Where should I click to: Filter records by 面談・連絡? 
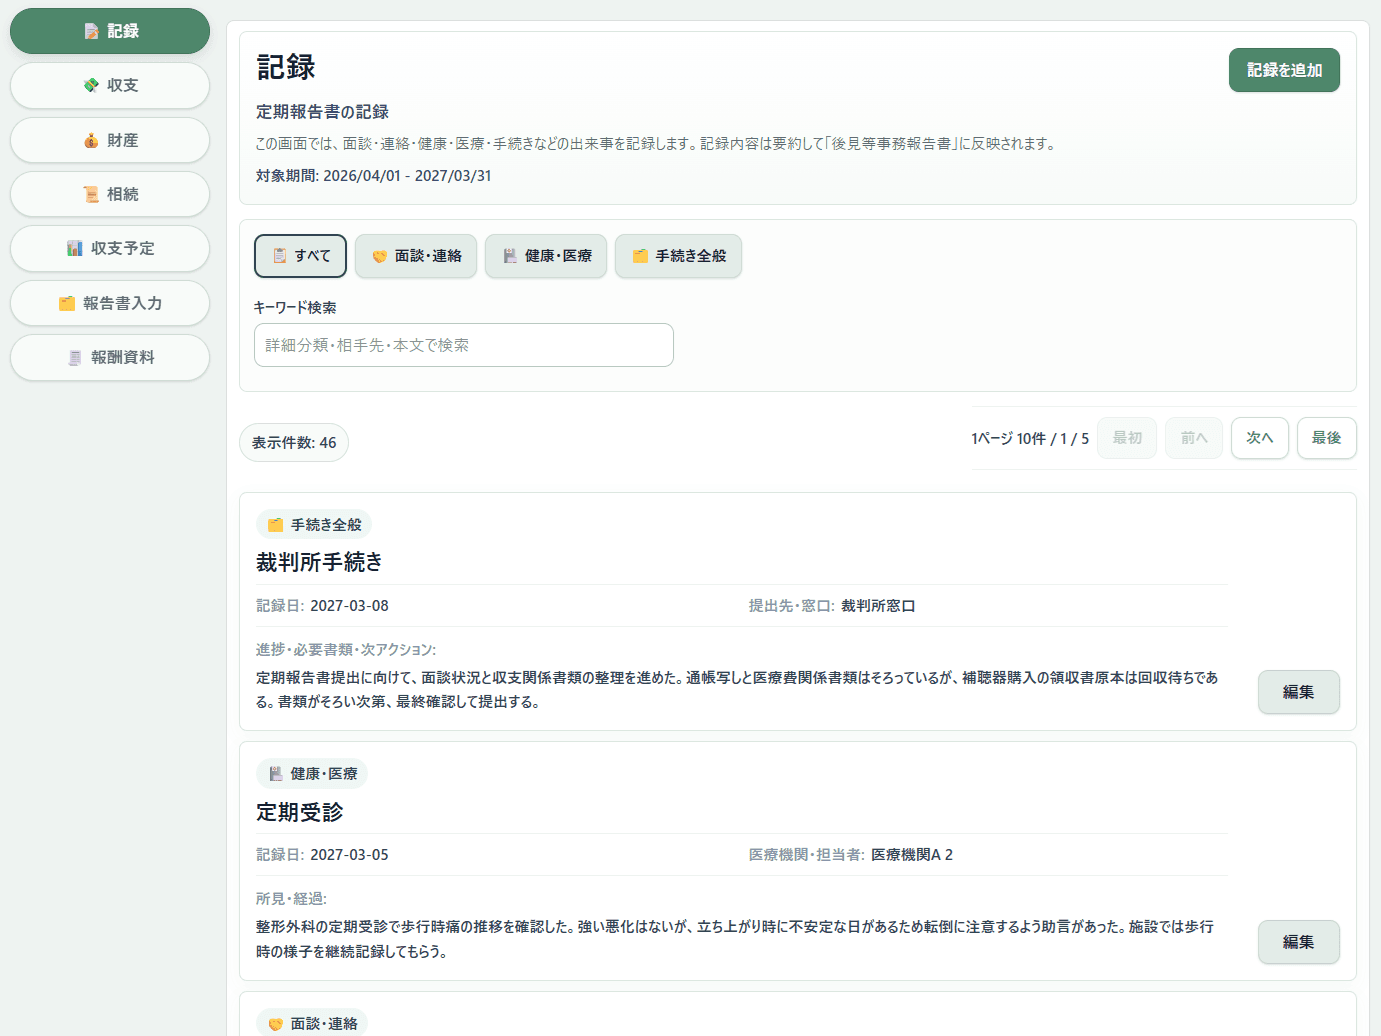[416, 256]
